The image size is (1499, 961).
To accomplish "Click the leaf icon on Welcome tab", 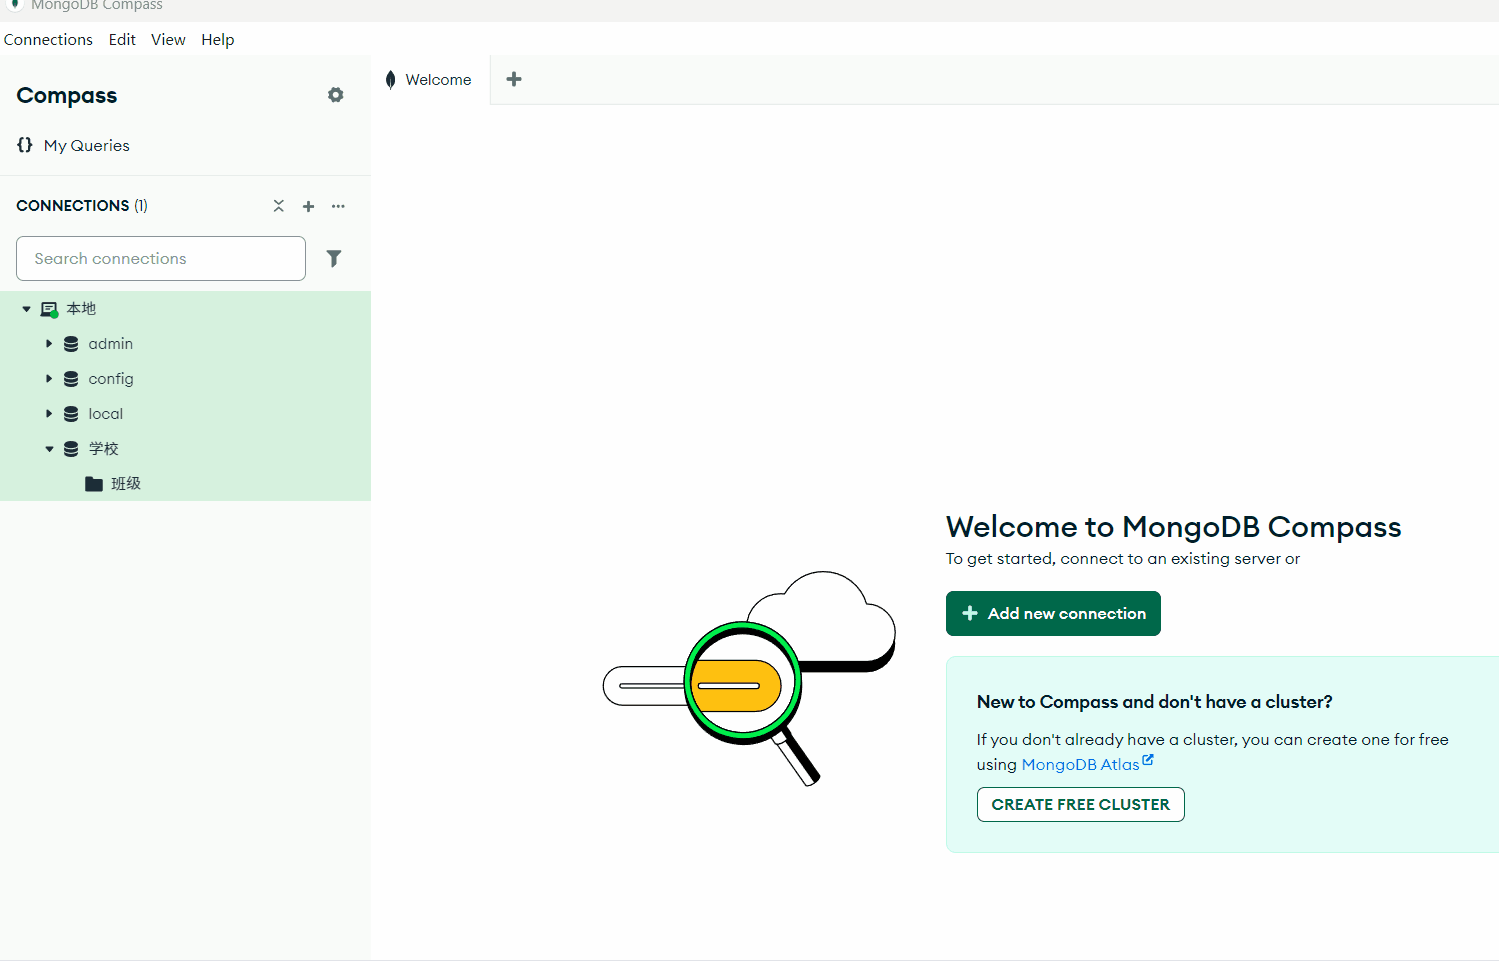I will pyautogui.click(x=391, y=80).
